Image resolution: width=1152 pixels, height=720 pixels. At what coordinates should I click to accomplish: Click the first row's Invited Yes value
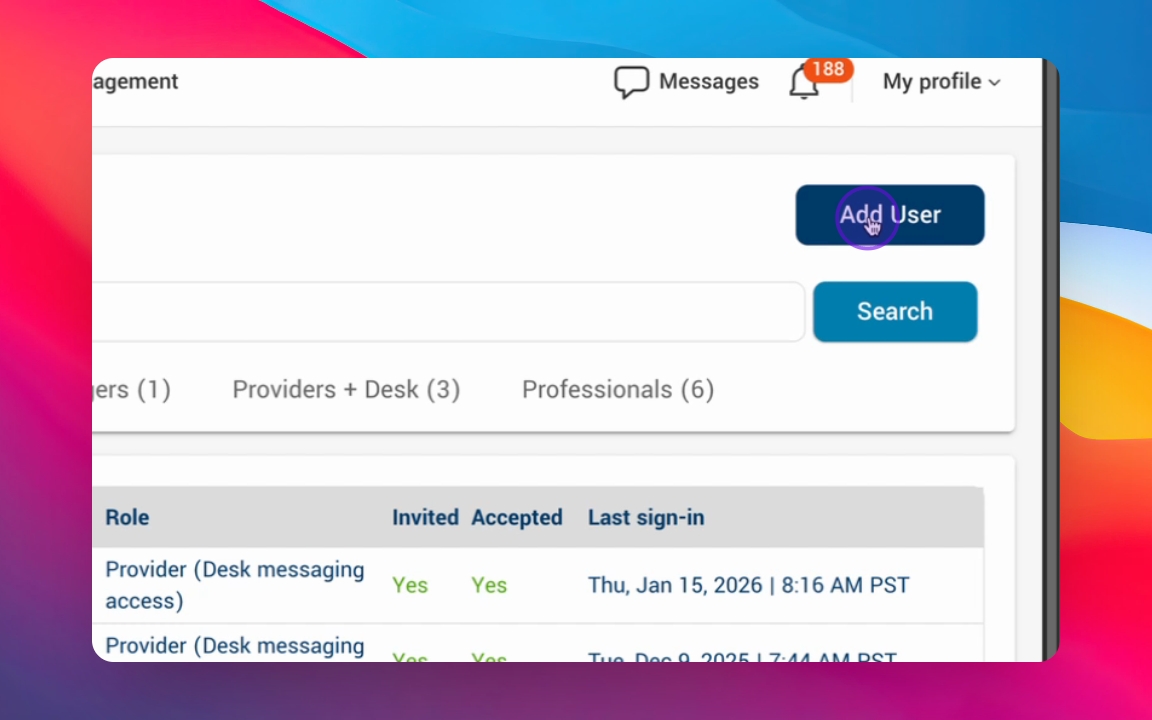point(410,585)
